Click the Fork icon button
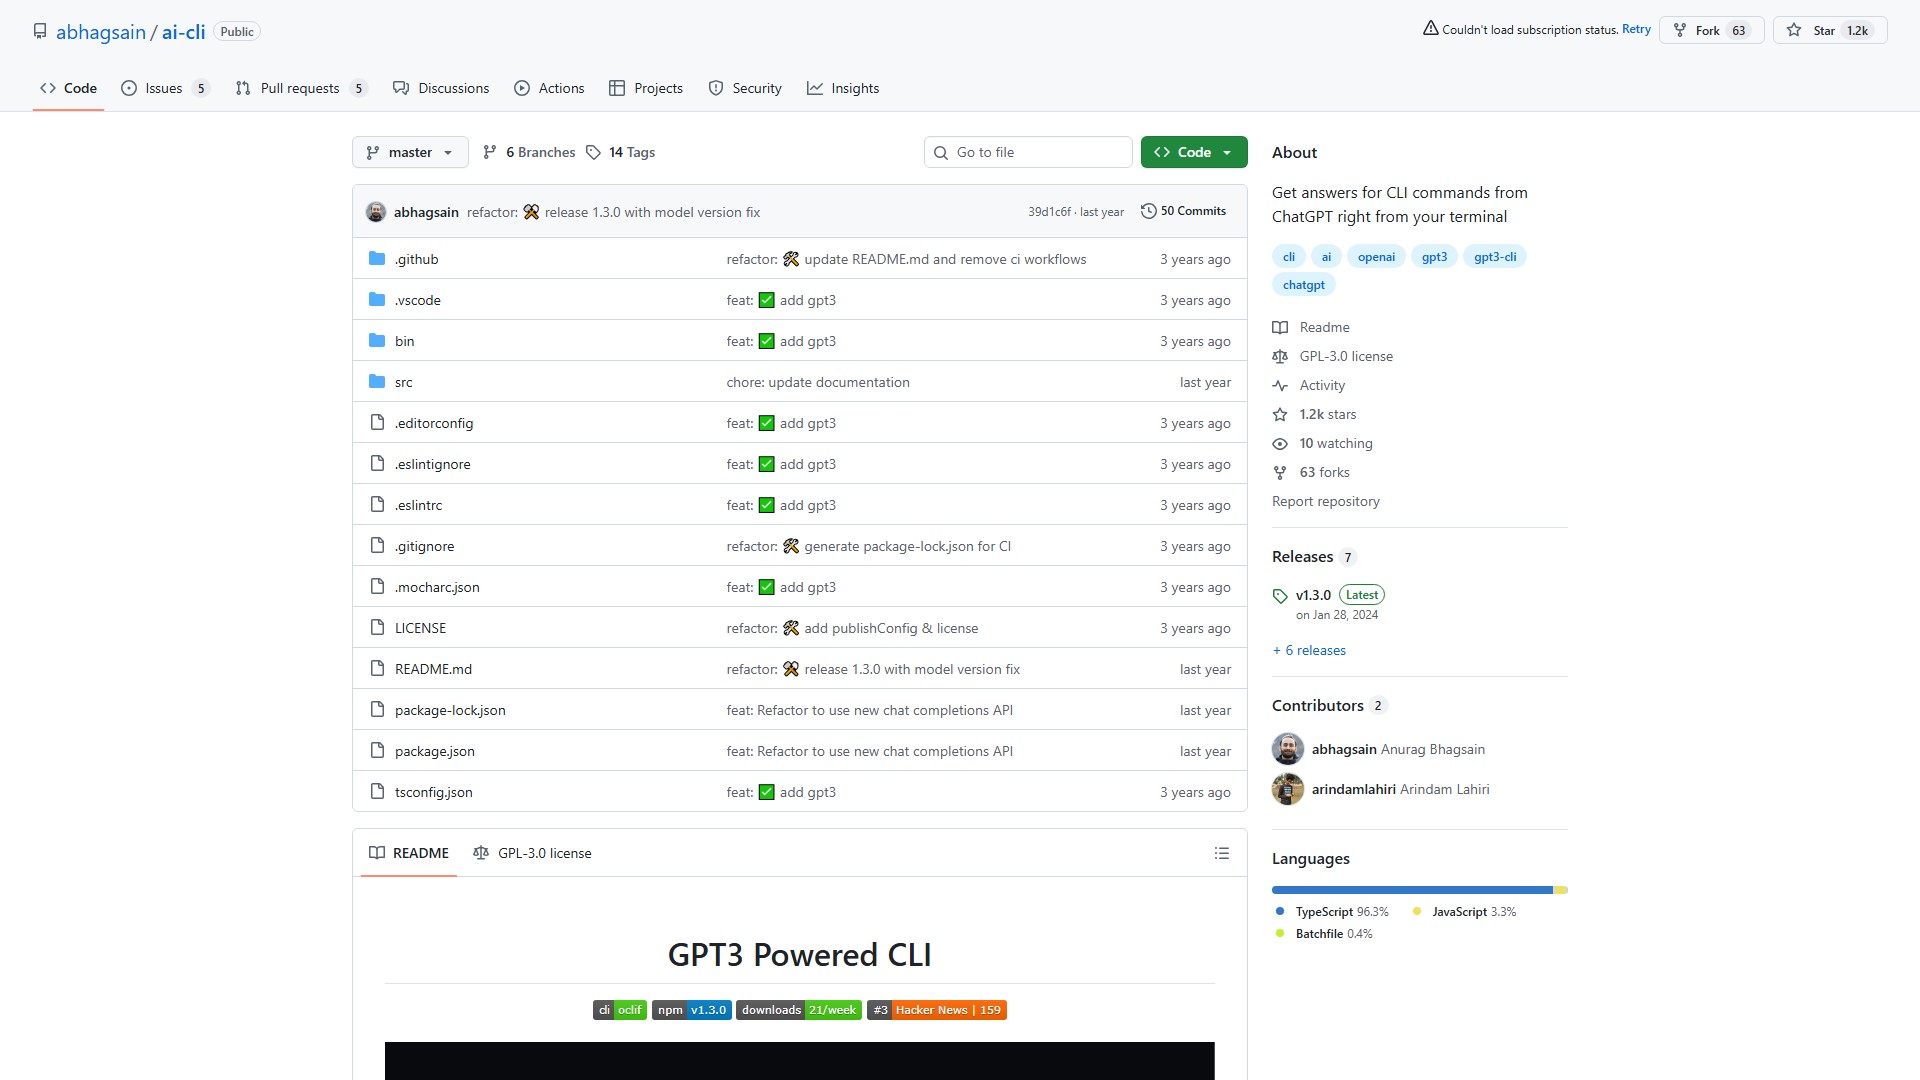This screenshot has height=1080, width=1920. [1680, 30]
